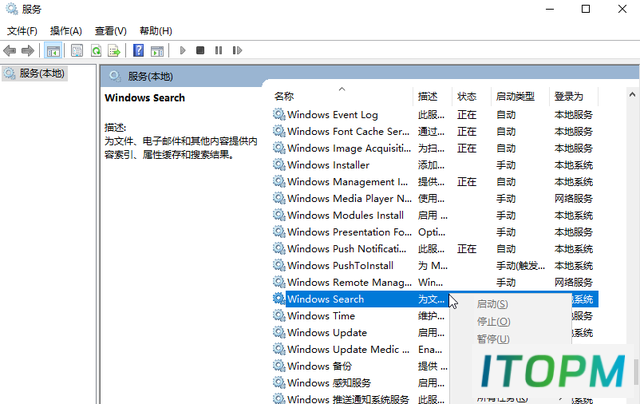Start service with the play toolbar button
The height and width of the screenshot is (404, 640).
coord(182,50)
